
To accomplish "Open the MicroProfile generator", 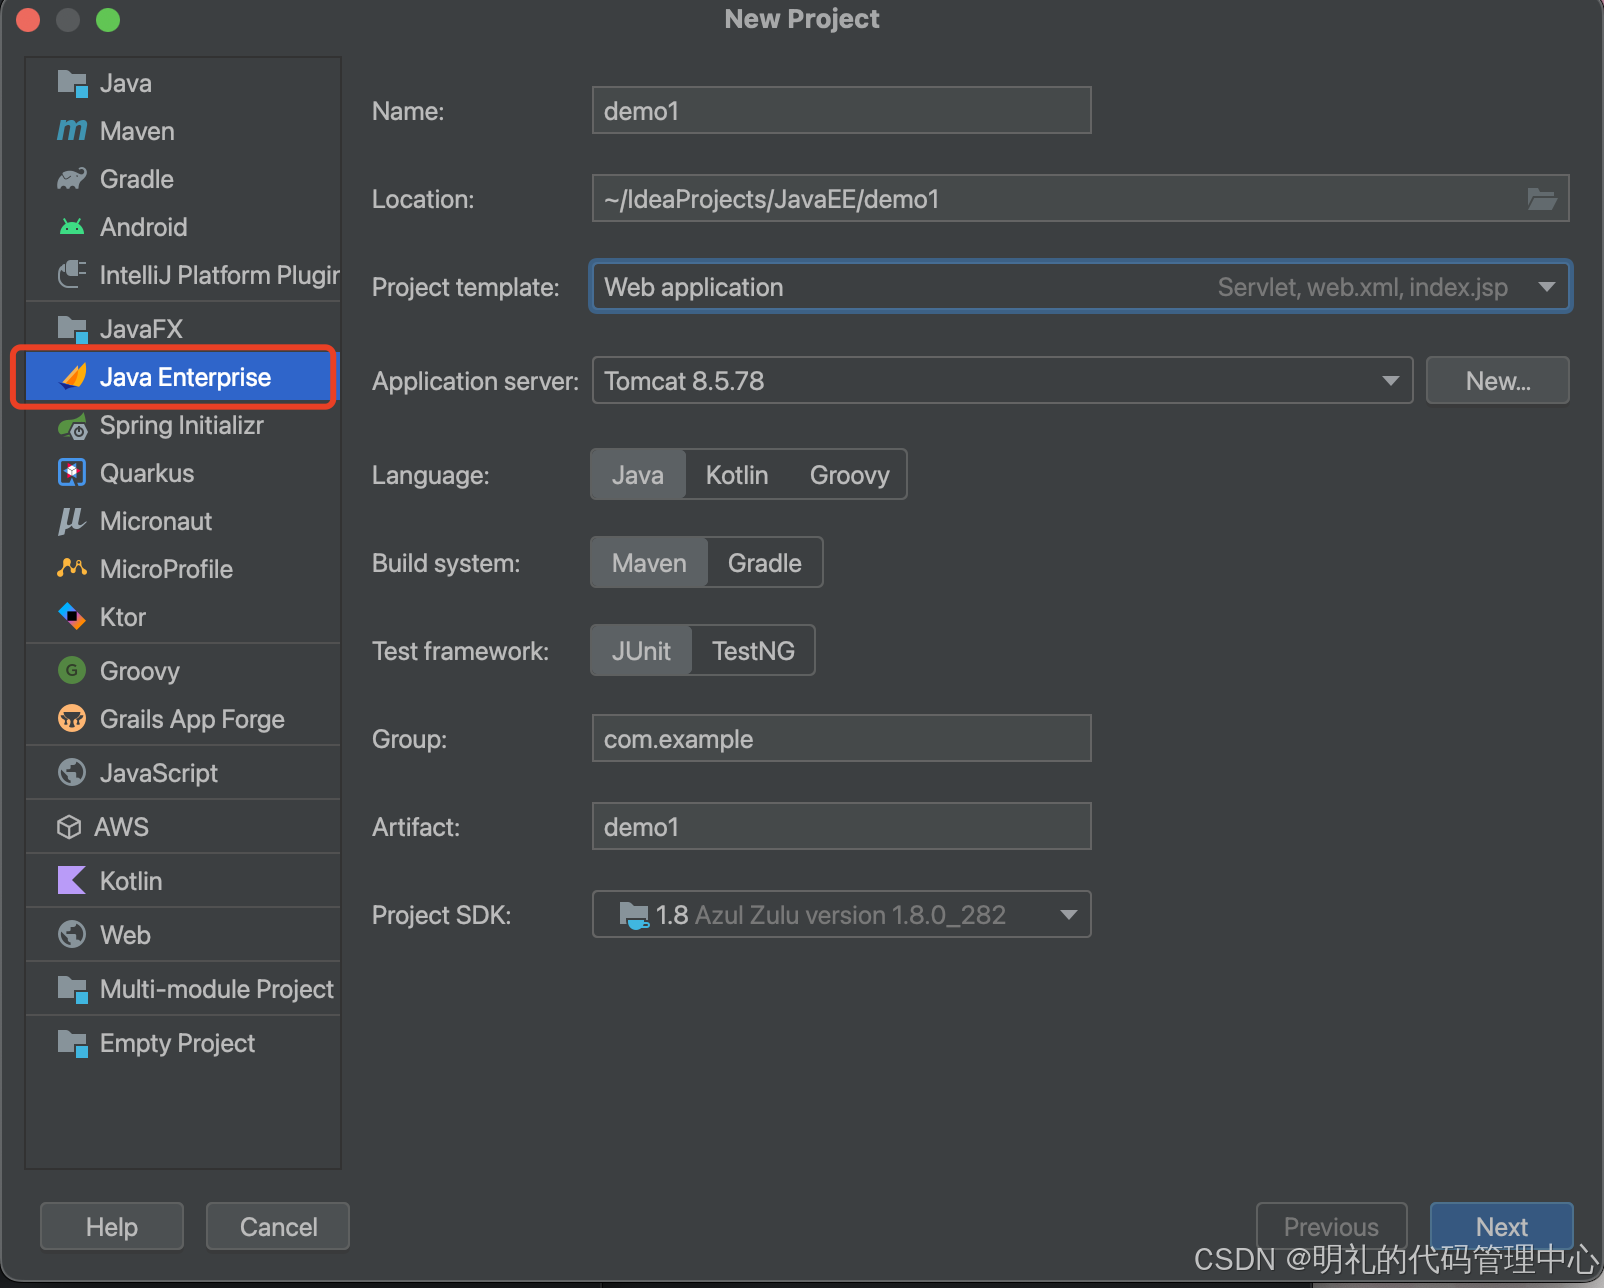I will (x=166, y=569).
